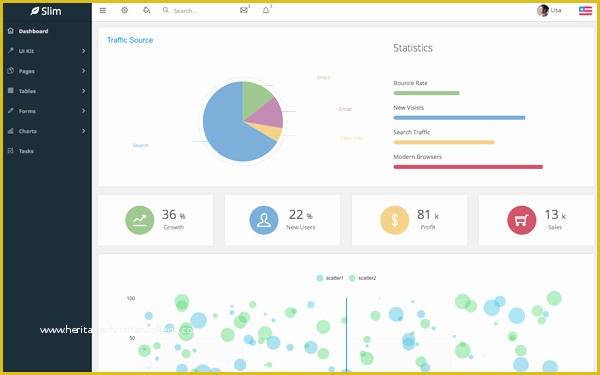Select the Tables menu item

coord(47,91)
